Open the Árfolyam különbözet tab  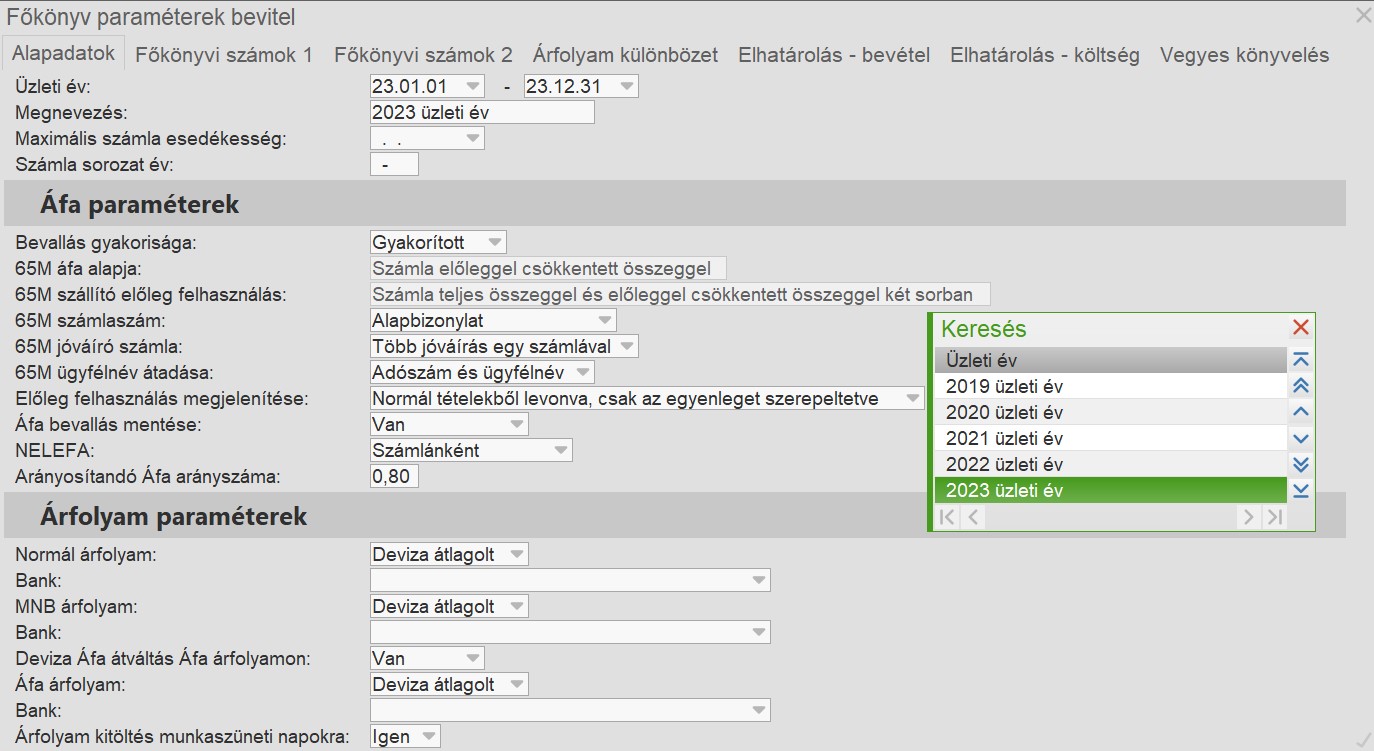625,55
